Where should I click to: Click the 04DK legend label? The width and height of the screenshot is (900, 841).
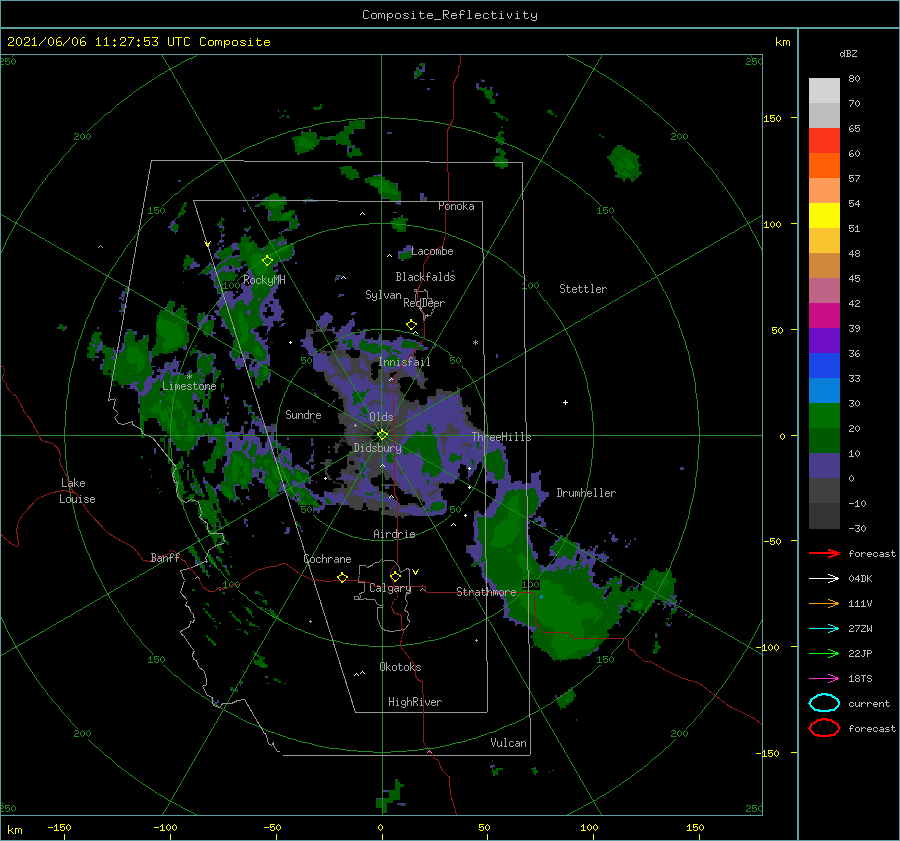(x=860, y=579)
